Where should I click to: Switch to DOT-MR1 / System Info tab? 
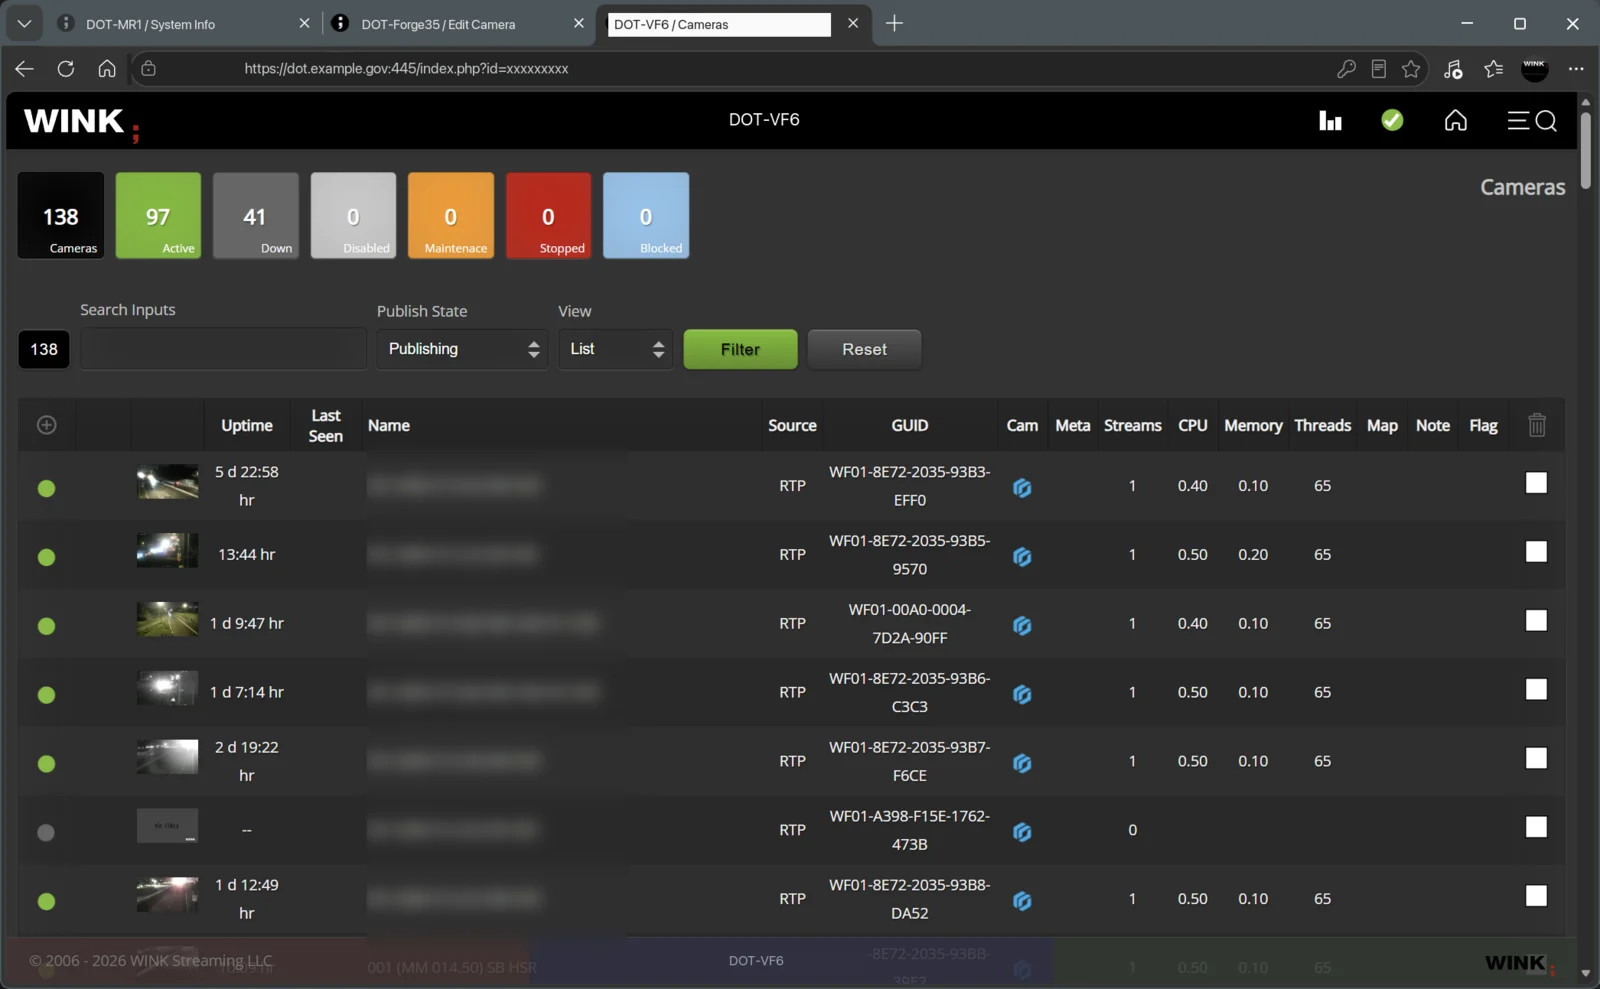coord(183,24)
